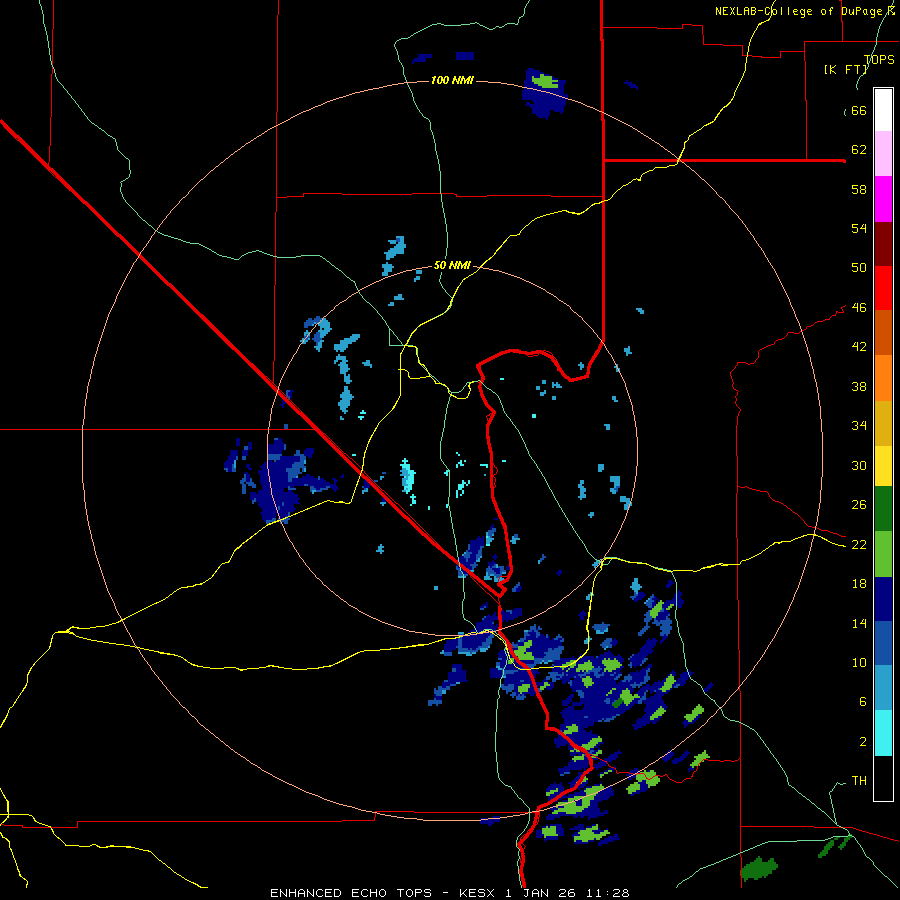
Task: Click the "30" legend value
Action: [859, 465]
